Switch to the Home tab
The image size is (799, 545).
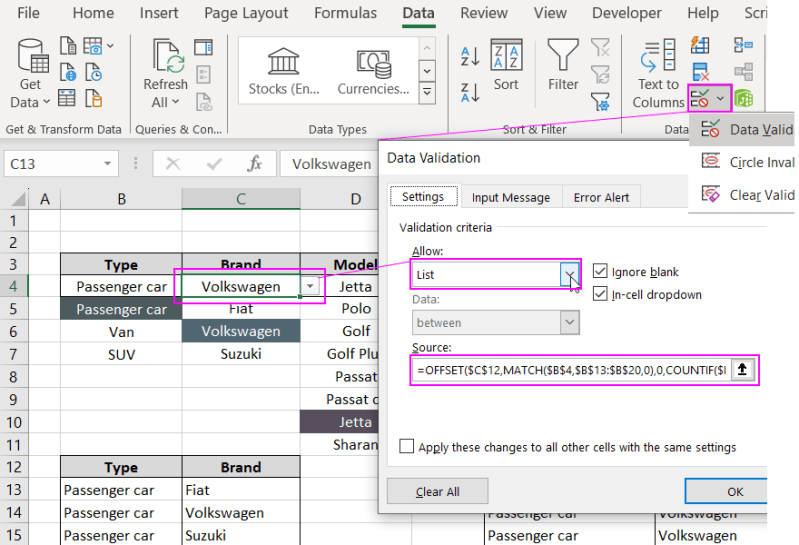(93, 13)
